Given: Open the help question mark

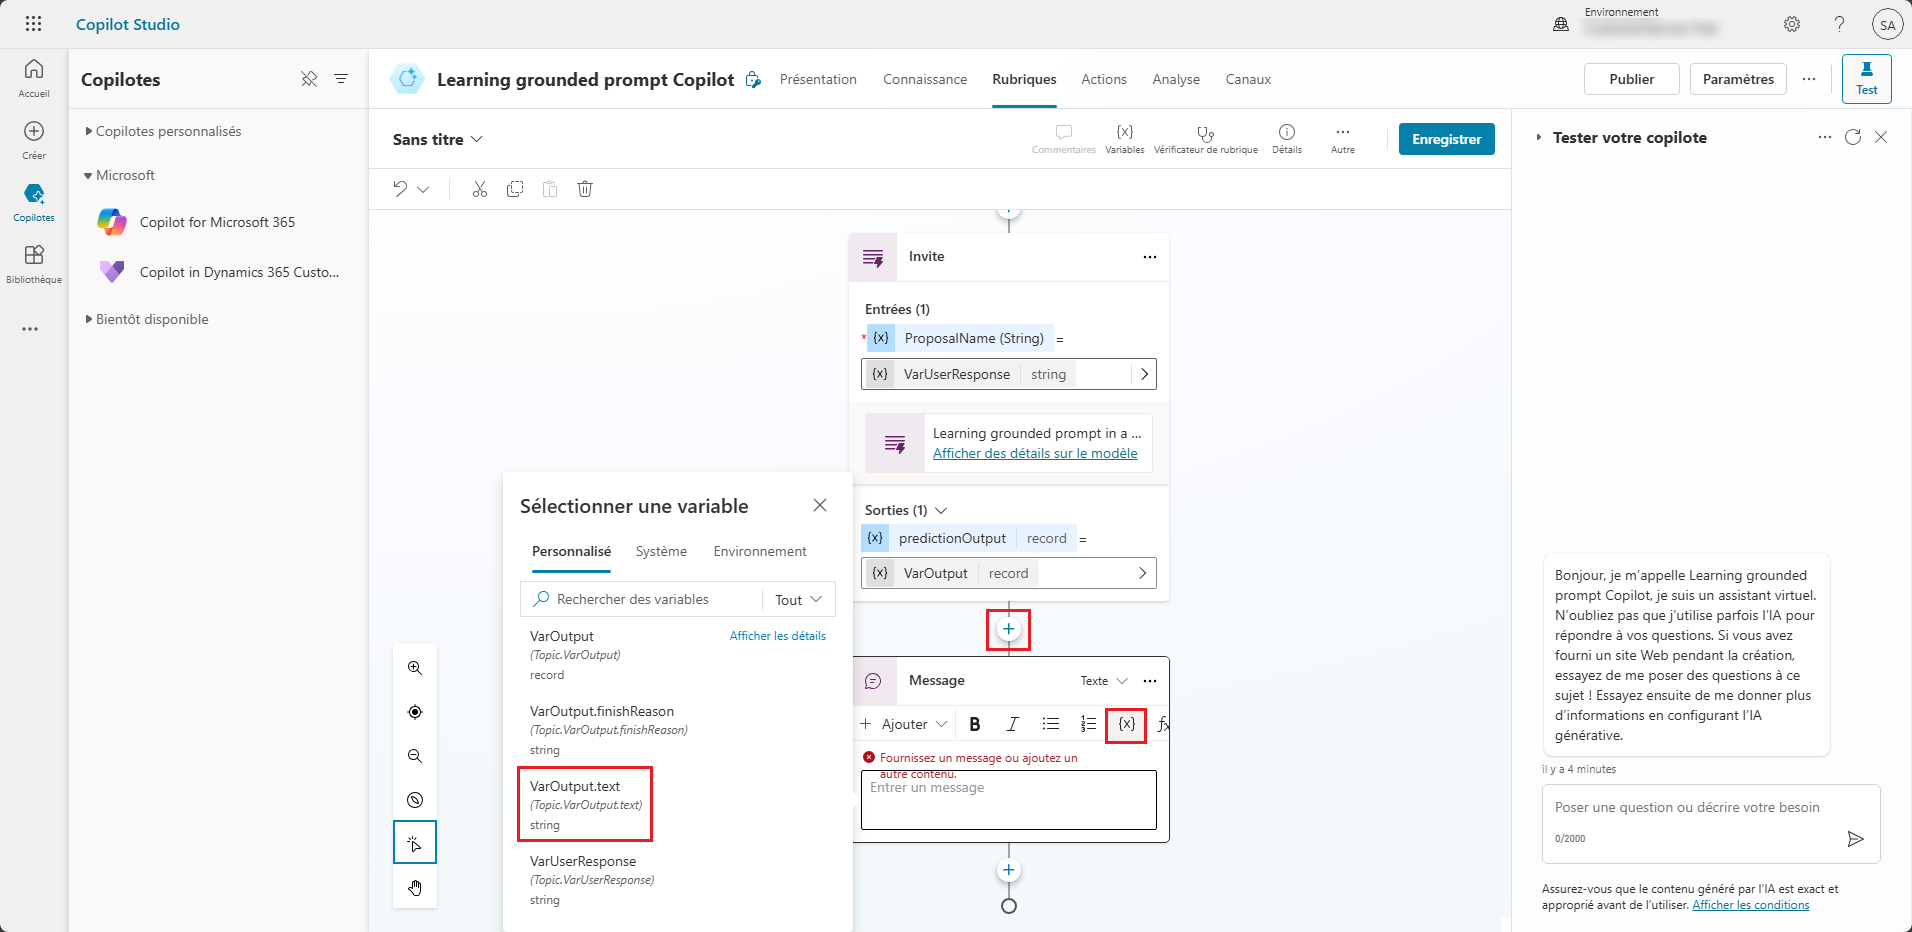Looking at the screenshot, I should 1839,24.
